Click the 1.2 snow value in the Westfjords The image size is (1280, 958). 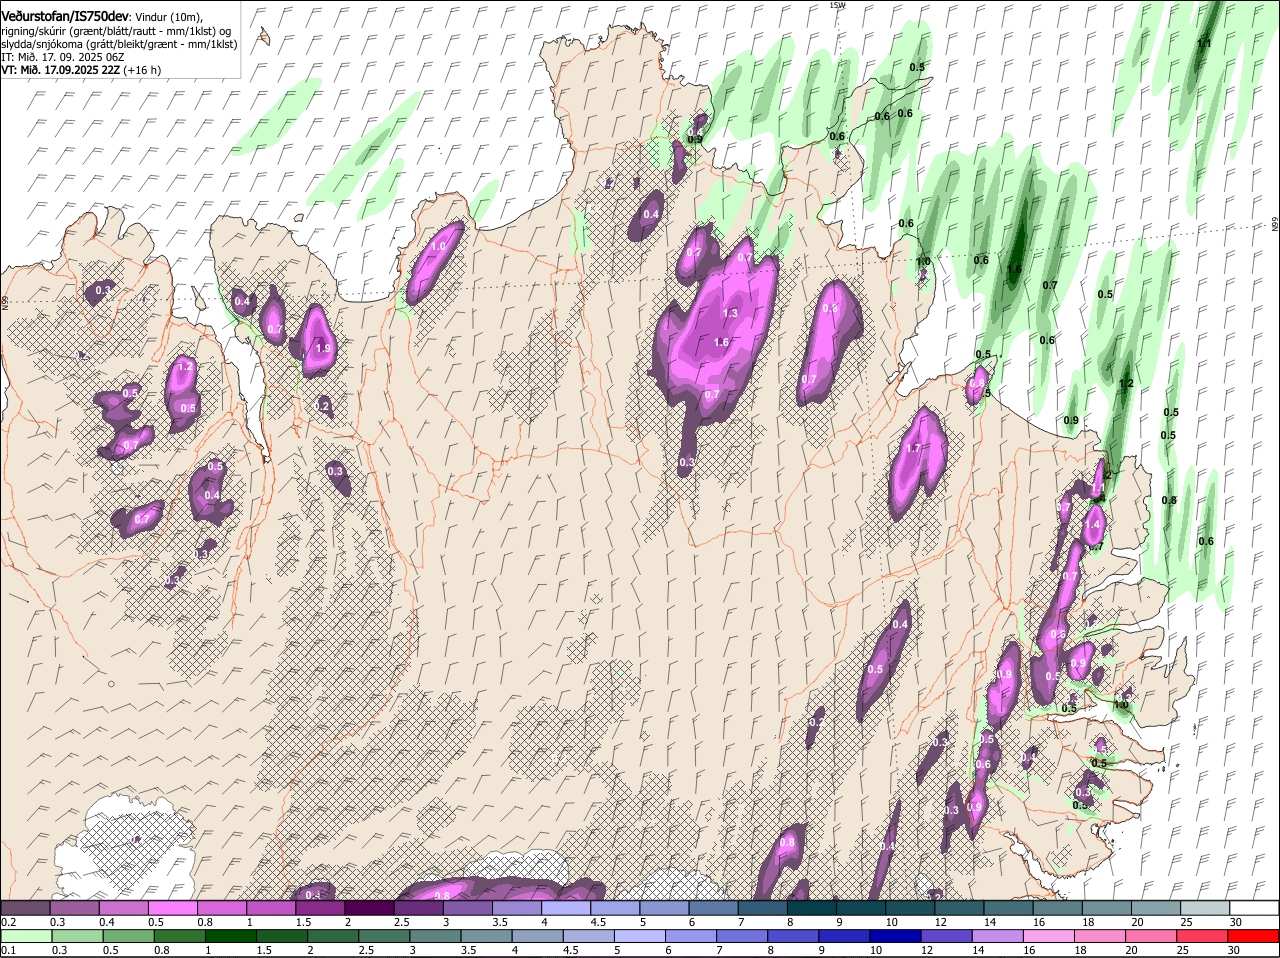(x=184, y=367)
